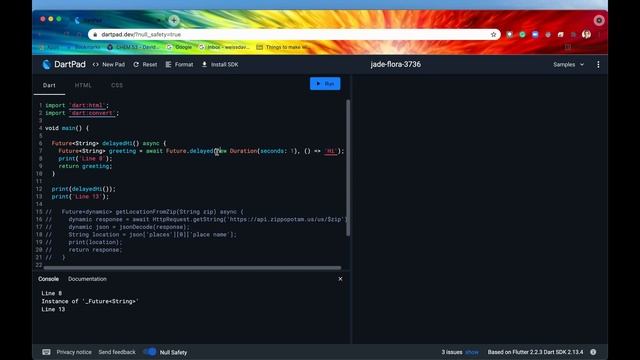Format the Dart code
The width and height of the screenshot is (640, 360).
[179, 64]
